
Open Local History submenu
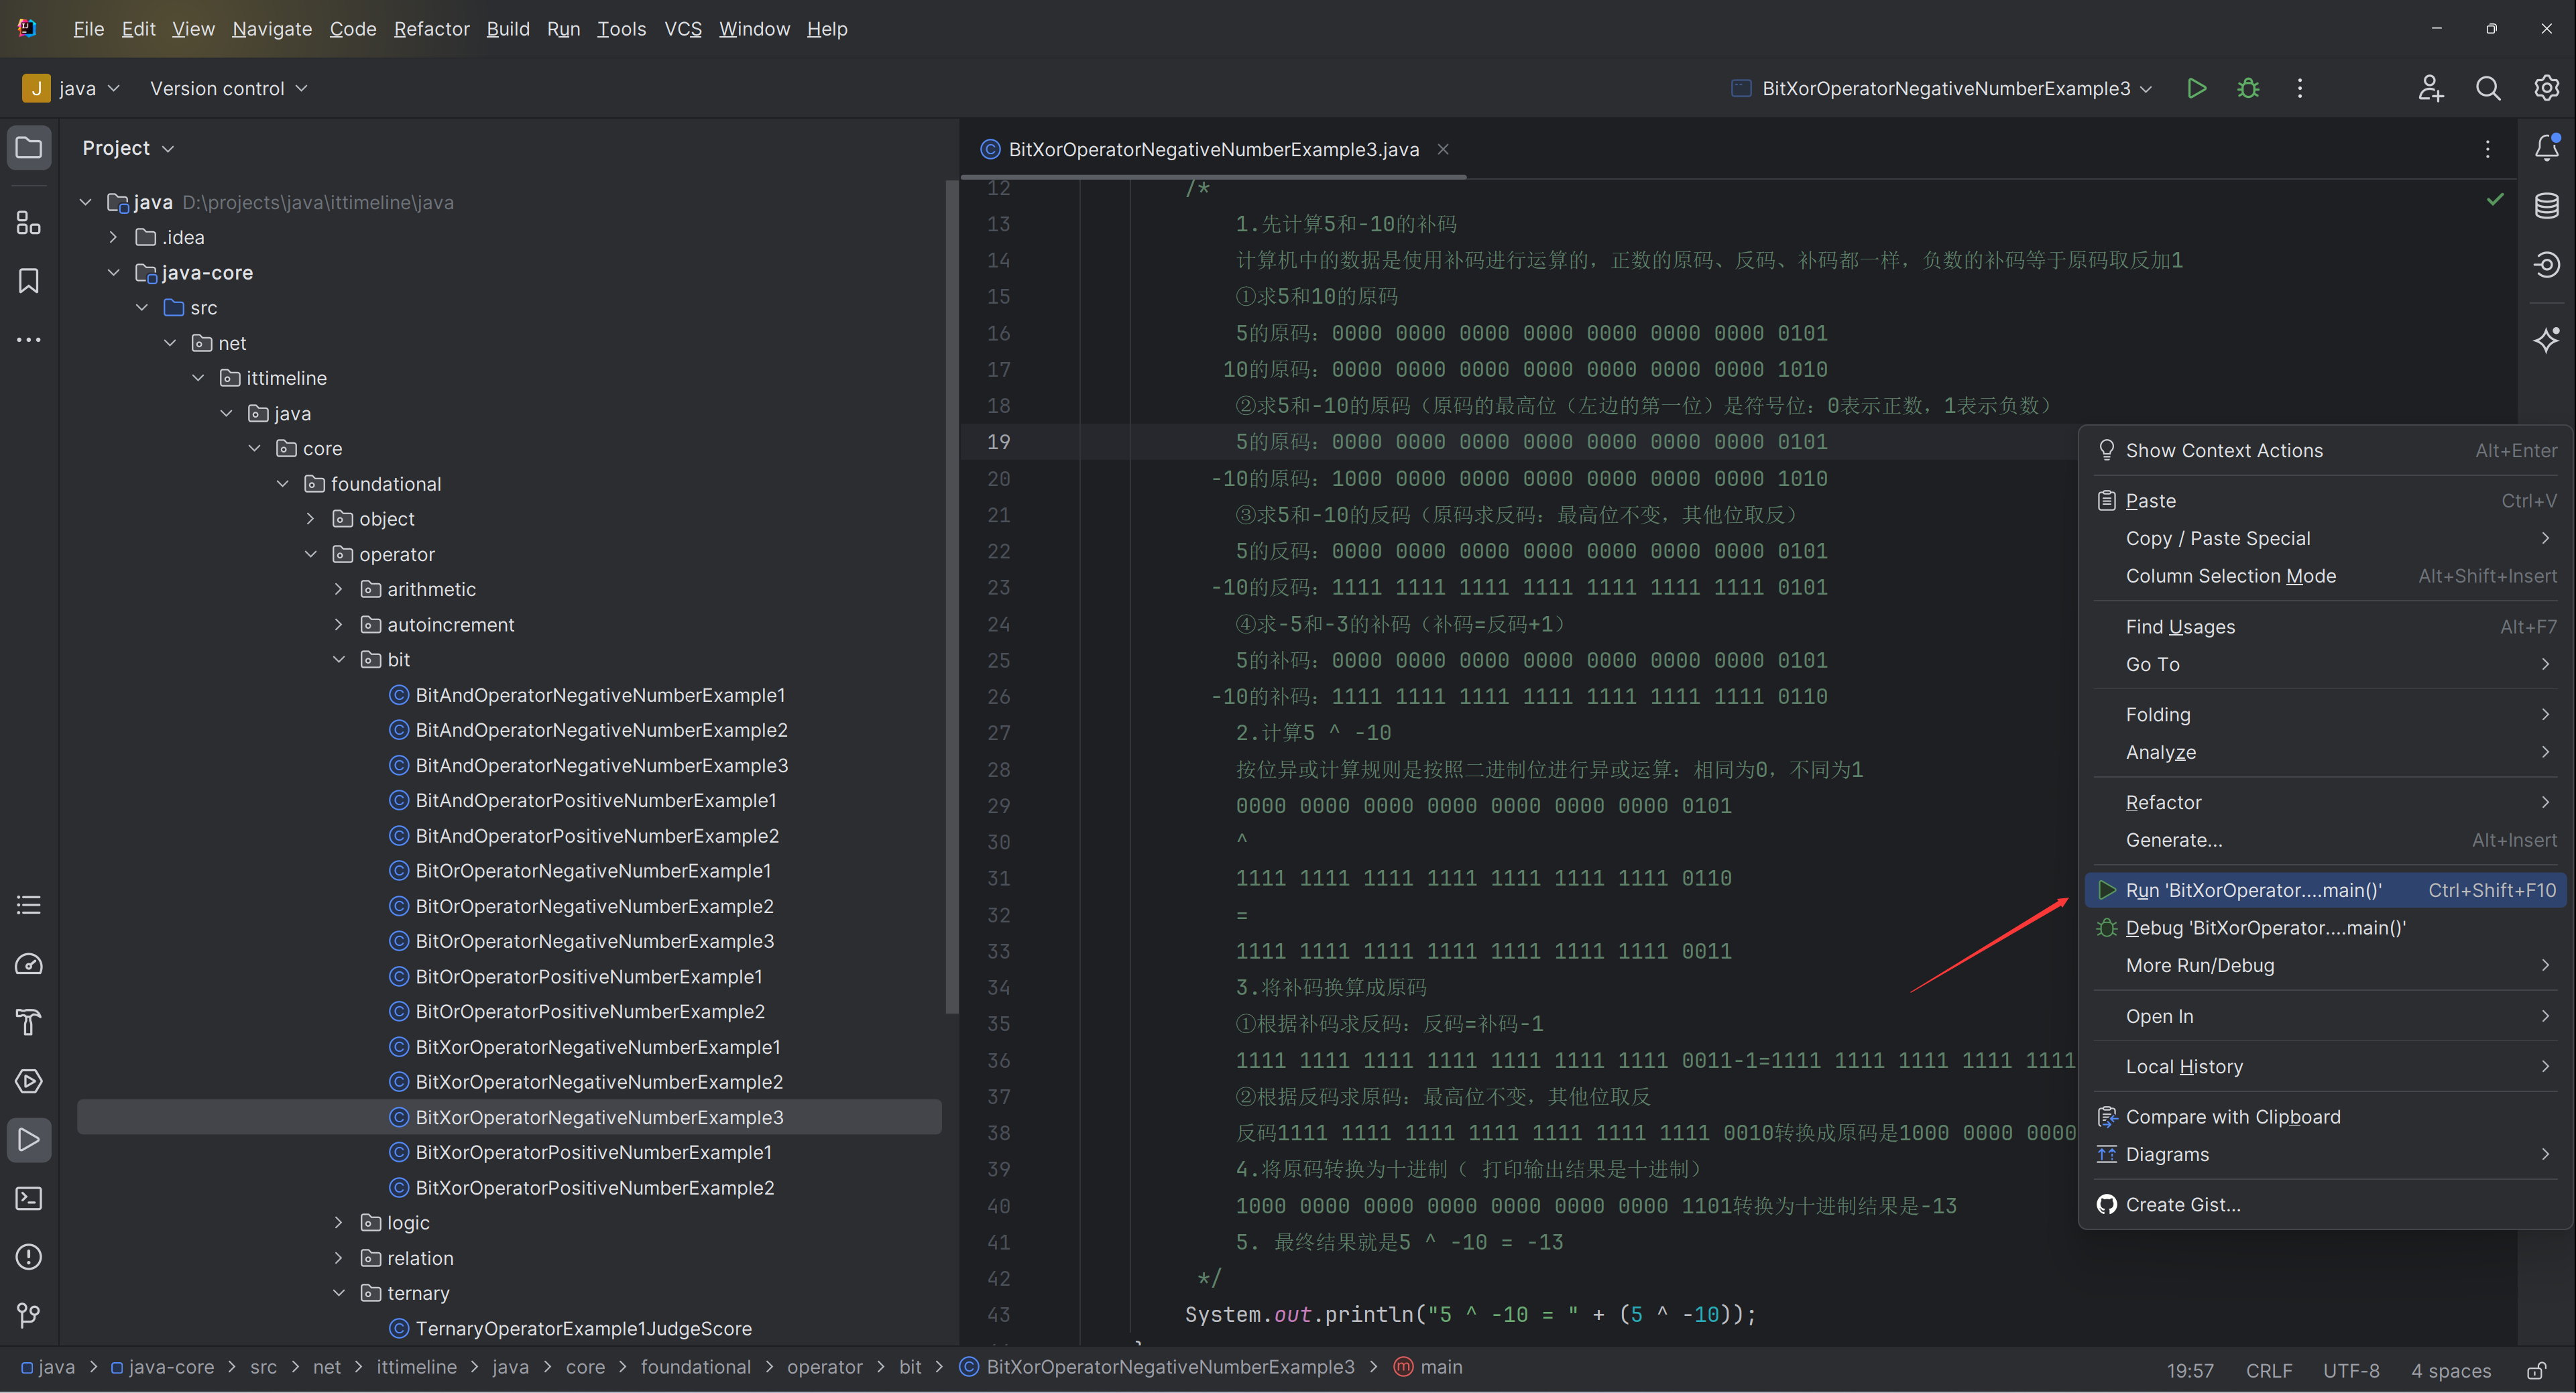point(2325,1067)
